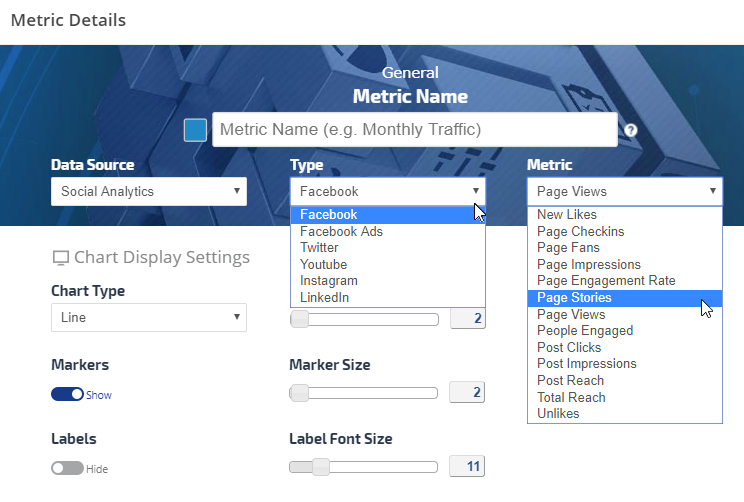This screenshot has height=502, width=744.
Task: Open the Data Source dropdown
Action: click(x=148, y=191)
